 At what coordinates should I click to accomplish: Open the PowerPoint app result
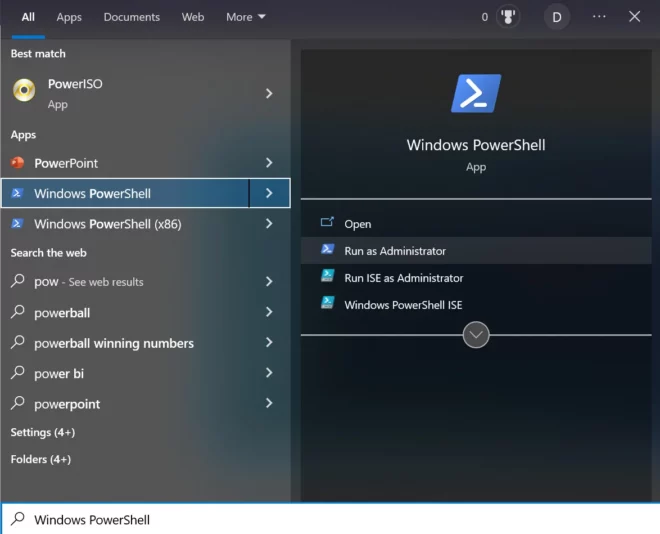coord(126,163)
